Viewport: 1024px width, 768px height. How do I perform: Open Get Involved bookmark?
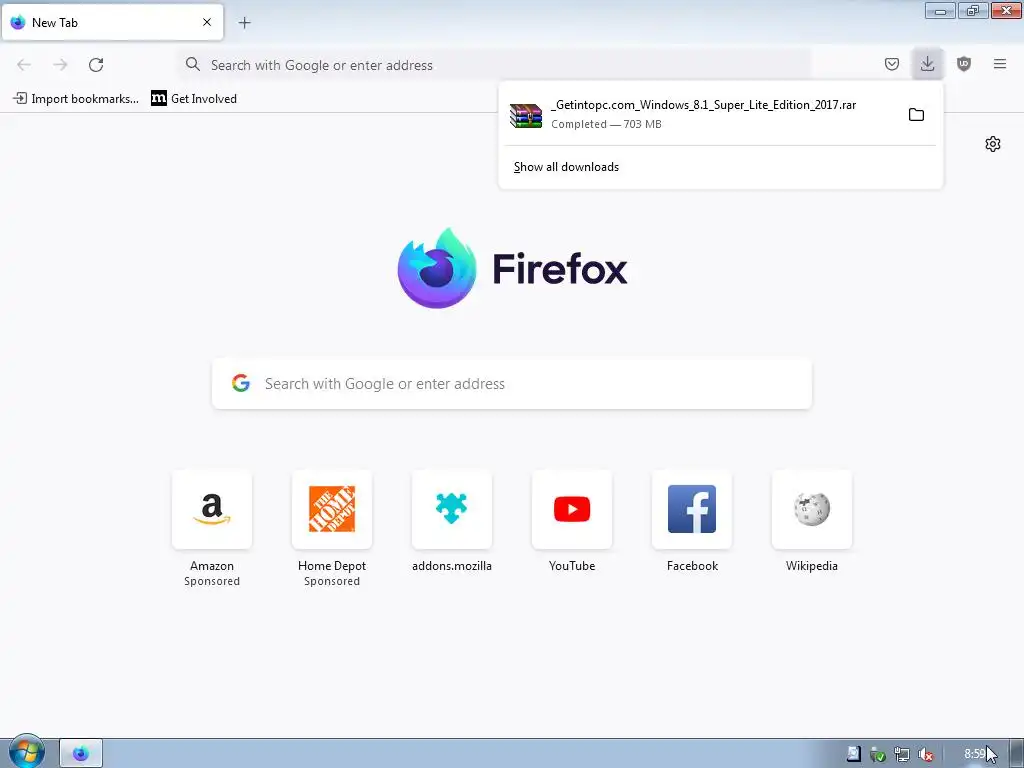point(194,99)
